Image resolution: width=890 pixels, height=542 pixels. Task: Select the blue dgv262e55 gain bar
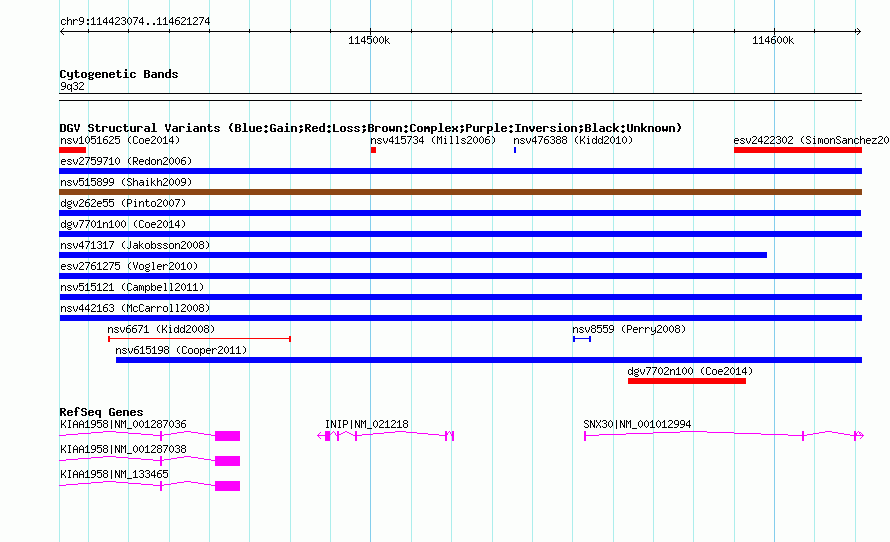(460, 213)
